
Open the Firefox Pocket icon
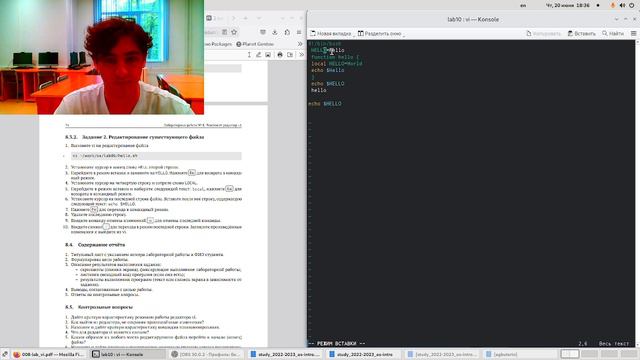click(263, 32)
